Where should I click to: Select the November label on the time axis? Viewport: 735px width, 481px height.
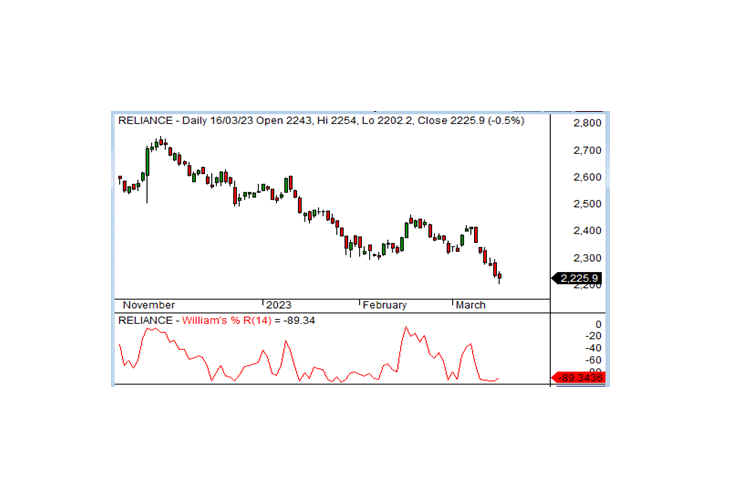pos(149,305)
